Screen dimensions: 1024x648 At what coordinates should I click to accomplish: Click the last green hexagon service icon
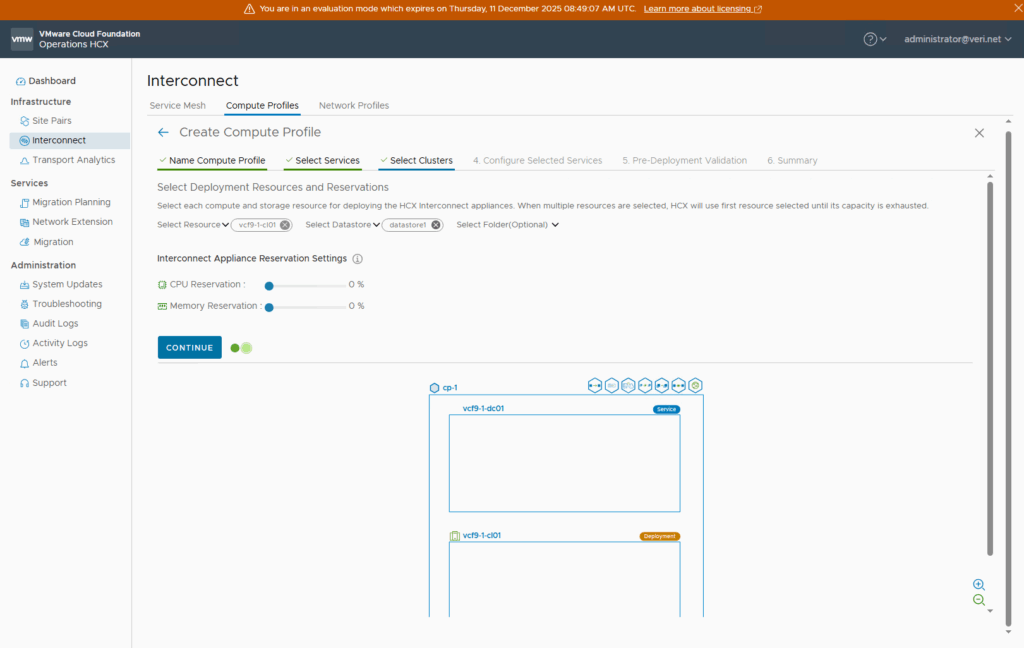[x=695, y=385]
